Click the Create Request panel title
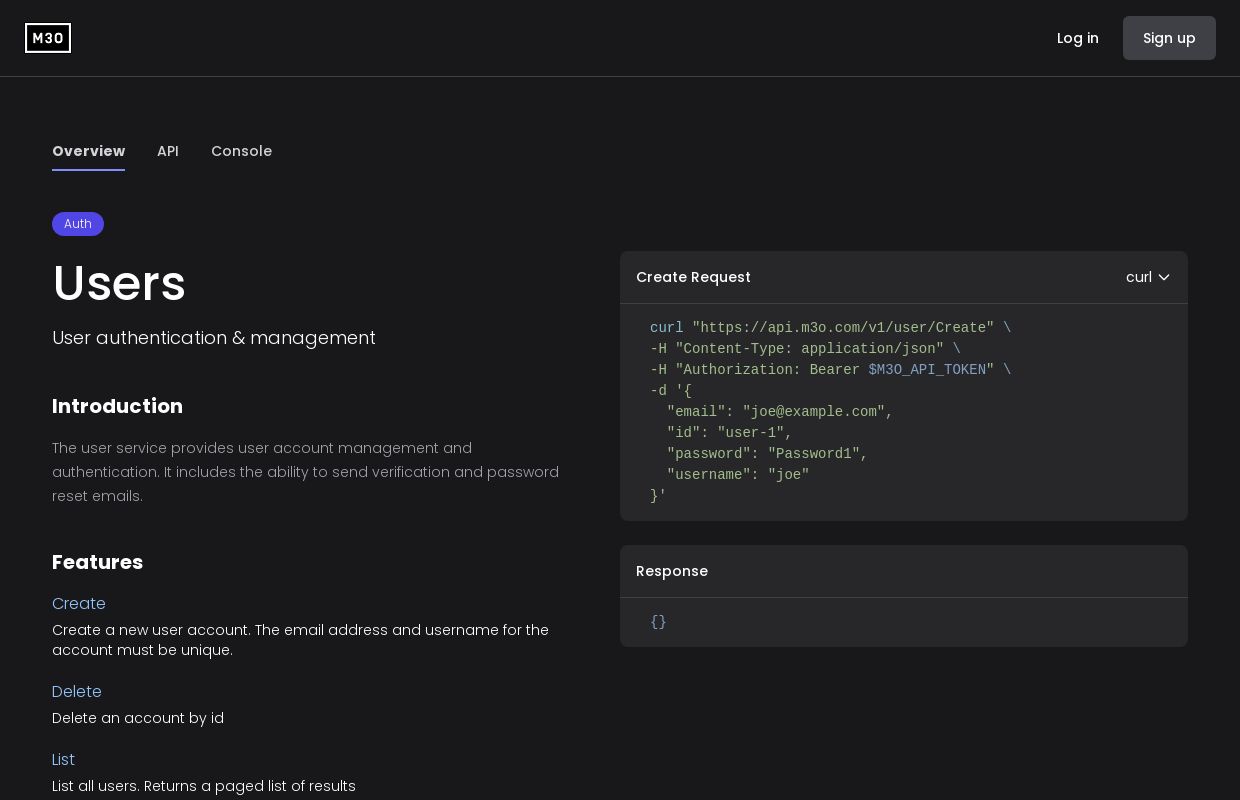The height and width of the screenshot is (800, 1240). pyautogui.click(x=693, y=277)
